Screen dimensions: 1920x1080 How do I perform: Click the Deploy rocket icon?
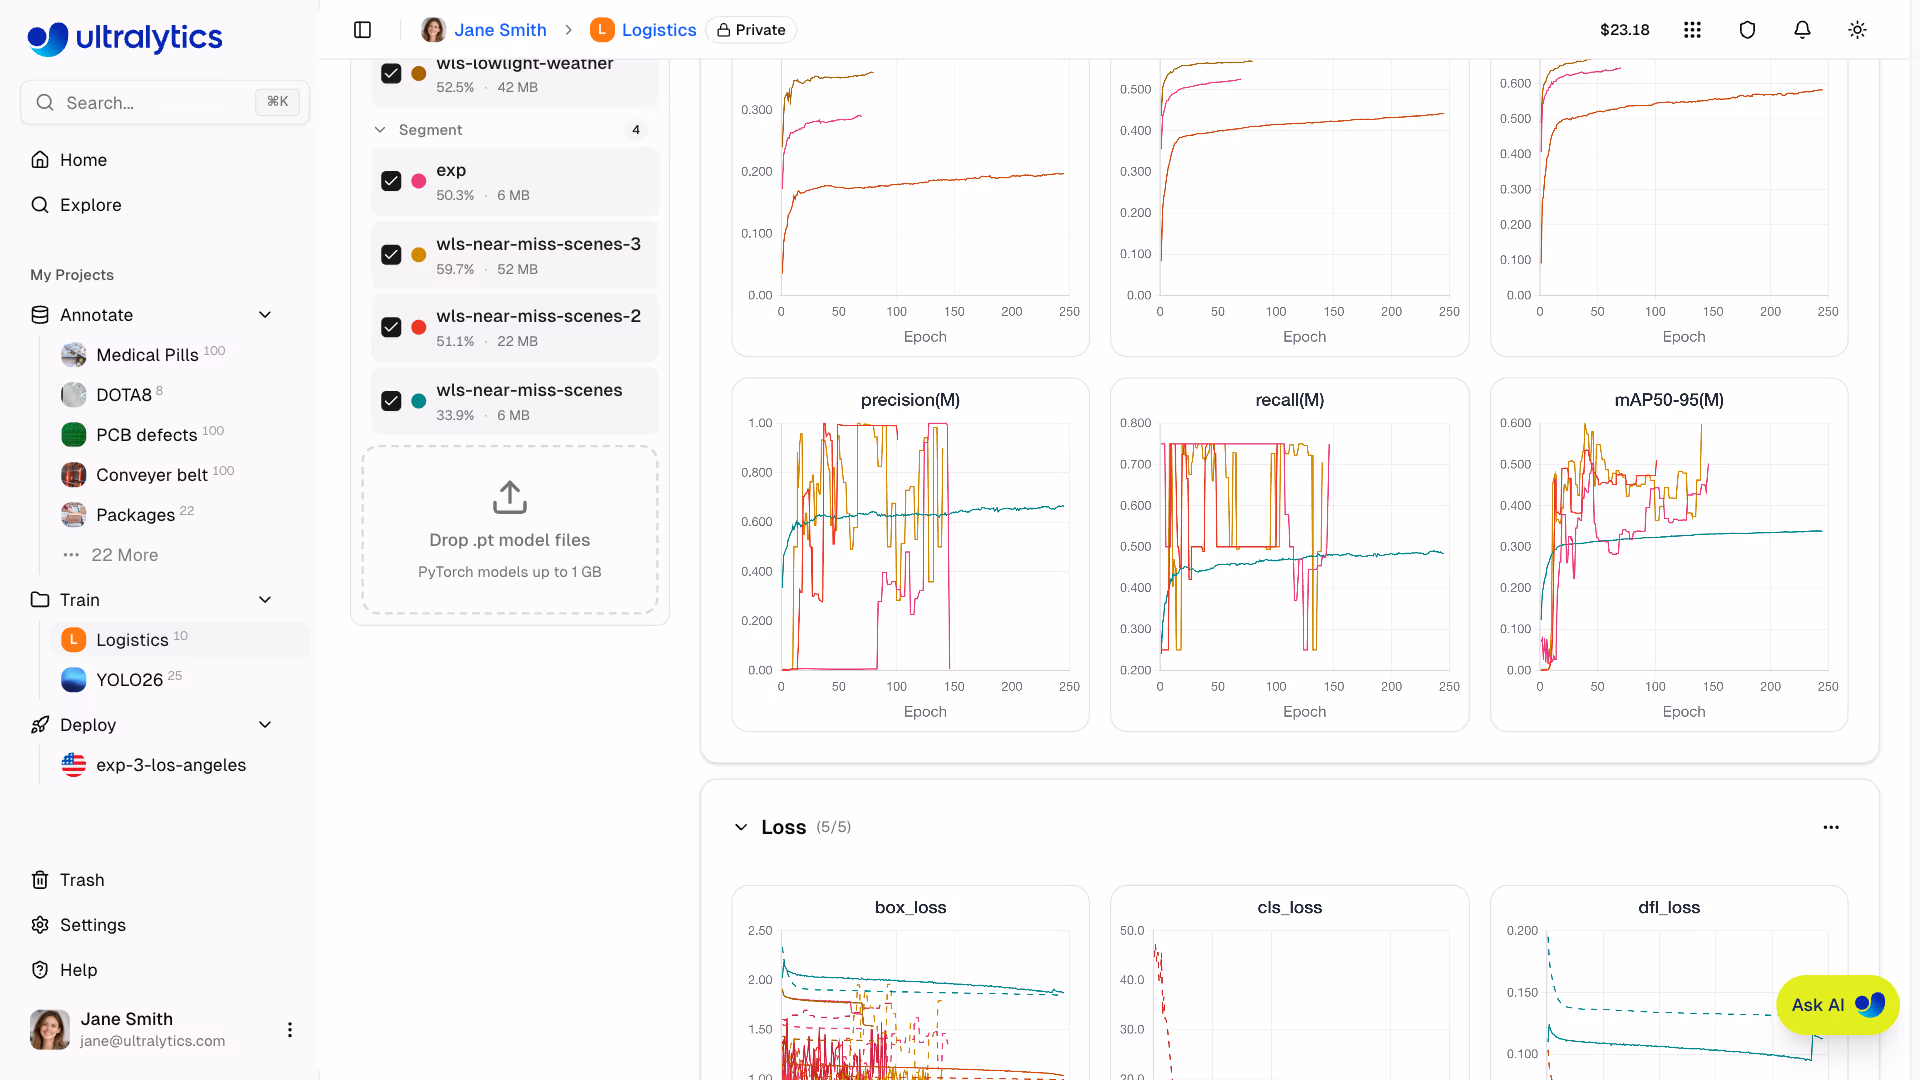point(40,725)
